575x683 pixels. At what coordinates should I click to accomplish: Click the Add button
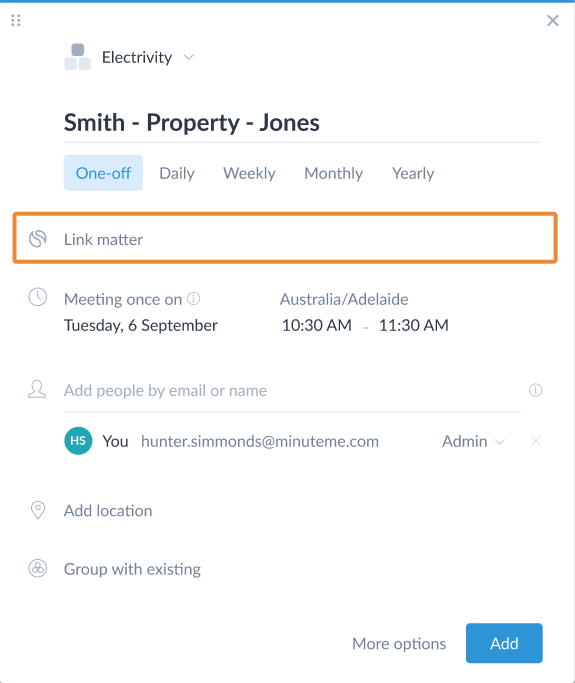tap(504, 643)
